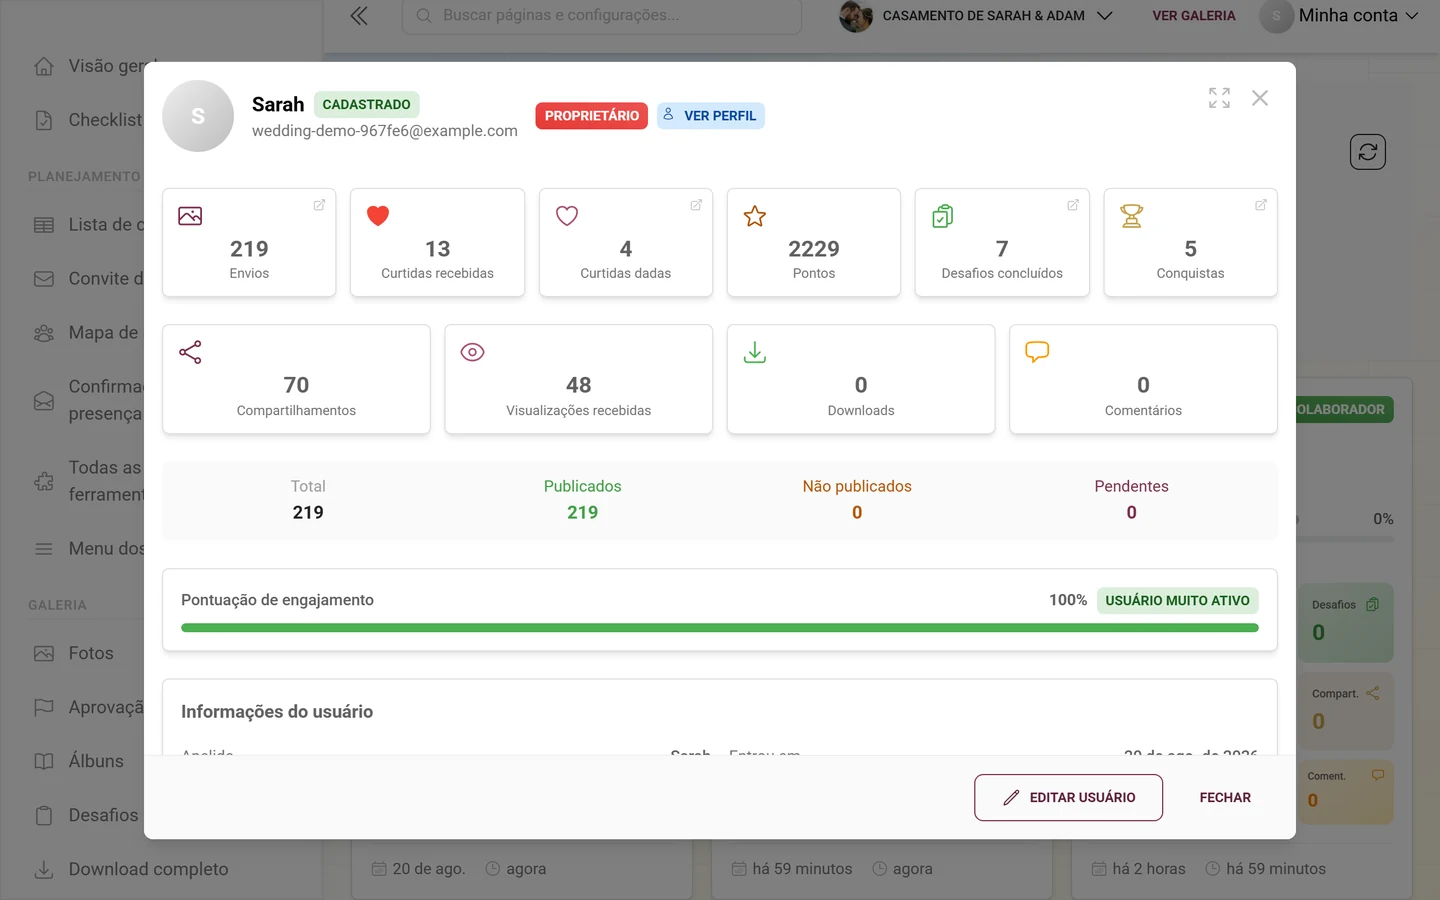This screenshot has width=1440, height=900.
Task: Open Mapa de sidebar item
Action: tap(88, 333)
